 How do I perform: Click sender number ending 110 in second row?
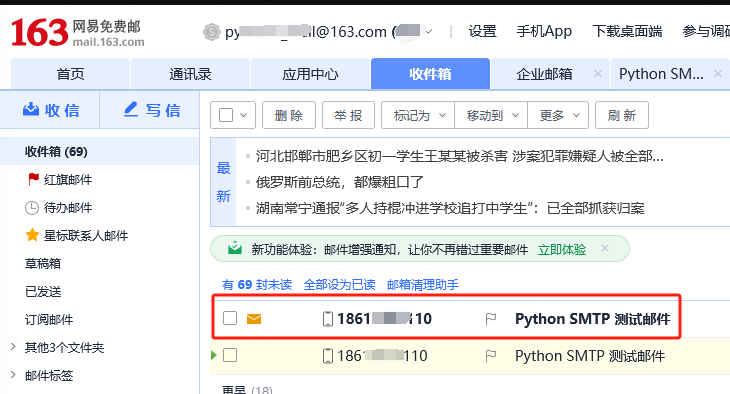382,356
